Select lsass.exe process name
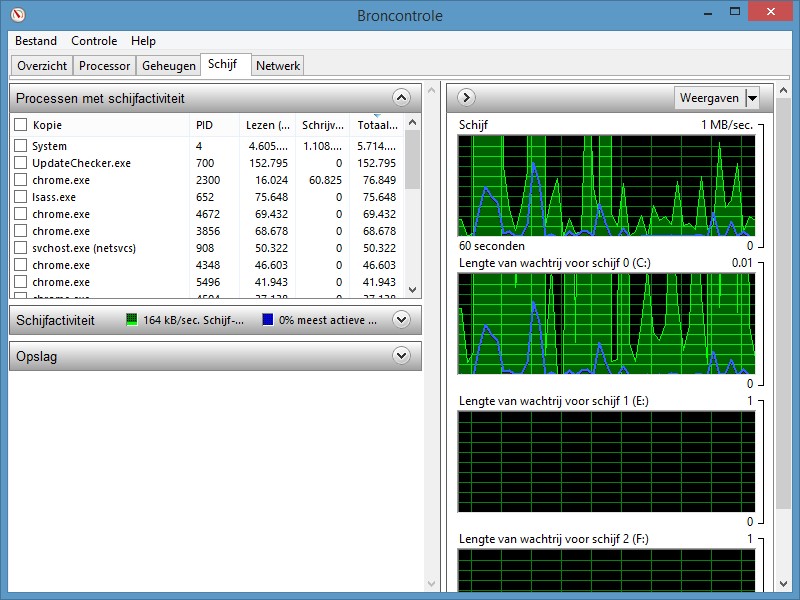 point(54,197)
